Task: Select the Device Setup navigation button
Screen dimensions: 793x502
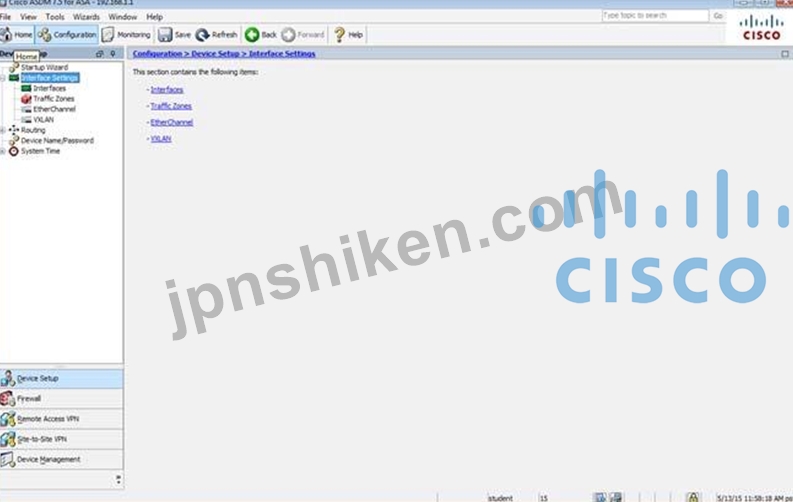Action: coord(61,379)
